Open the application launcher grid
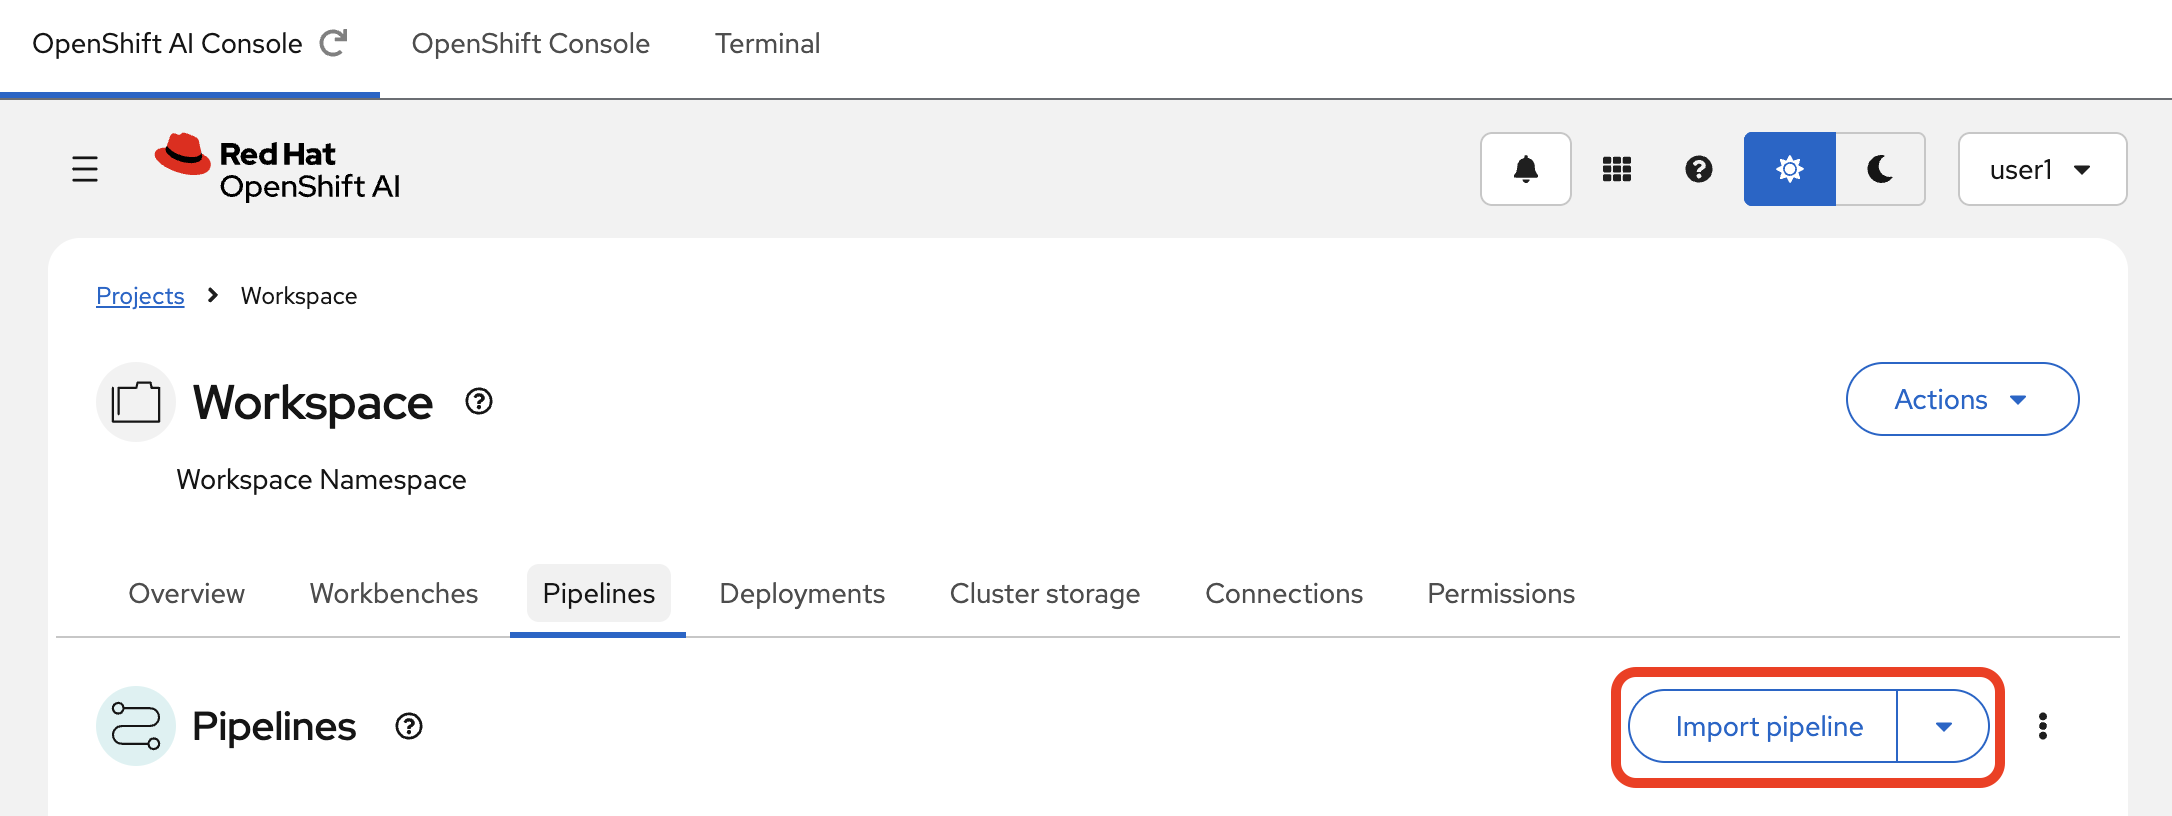Viewport: 2172px width, 816px height. point(1616,169)
